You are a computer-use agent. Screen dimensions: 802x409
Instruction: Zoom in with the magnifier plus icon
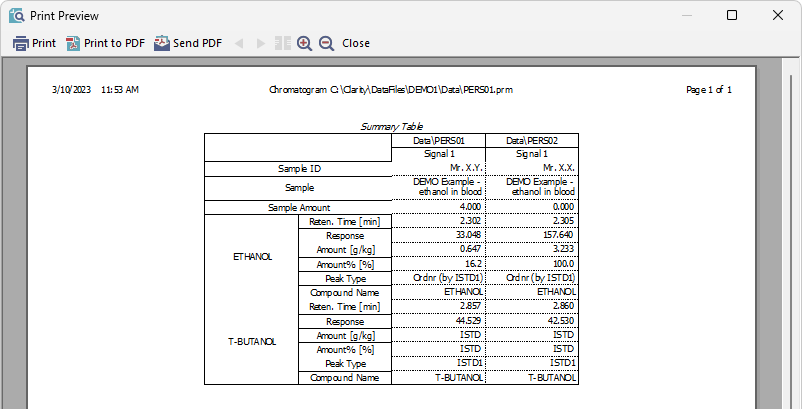coord(304,43)
